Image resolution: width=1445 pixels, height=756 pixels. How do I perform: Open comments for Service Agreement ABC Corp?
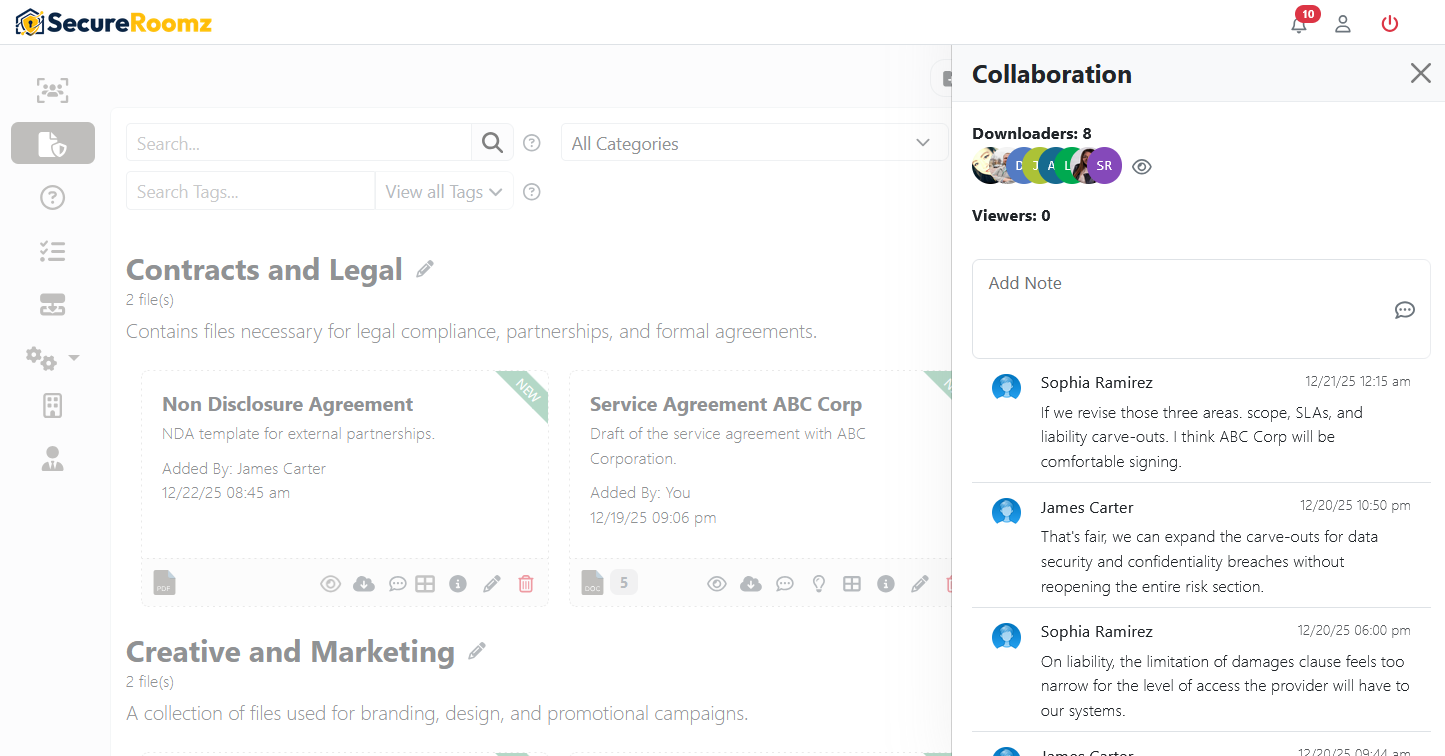click(x=785, y=584)
